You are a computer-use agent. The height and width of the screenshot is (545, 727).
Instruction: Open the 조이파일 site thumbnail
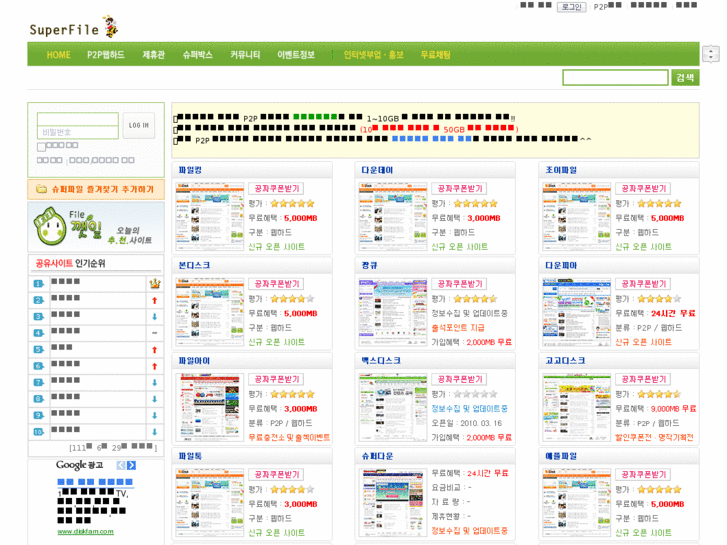[577, 217]
